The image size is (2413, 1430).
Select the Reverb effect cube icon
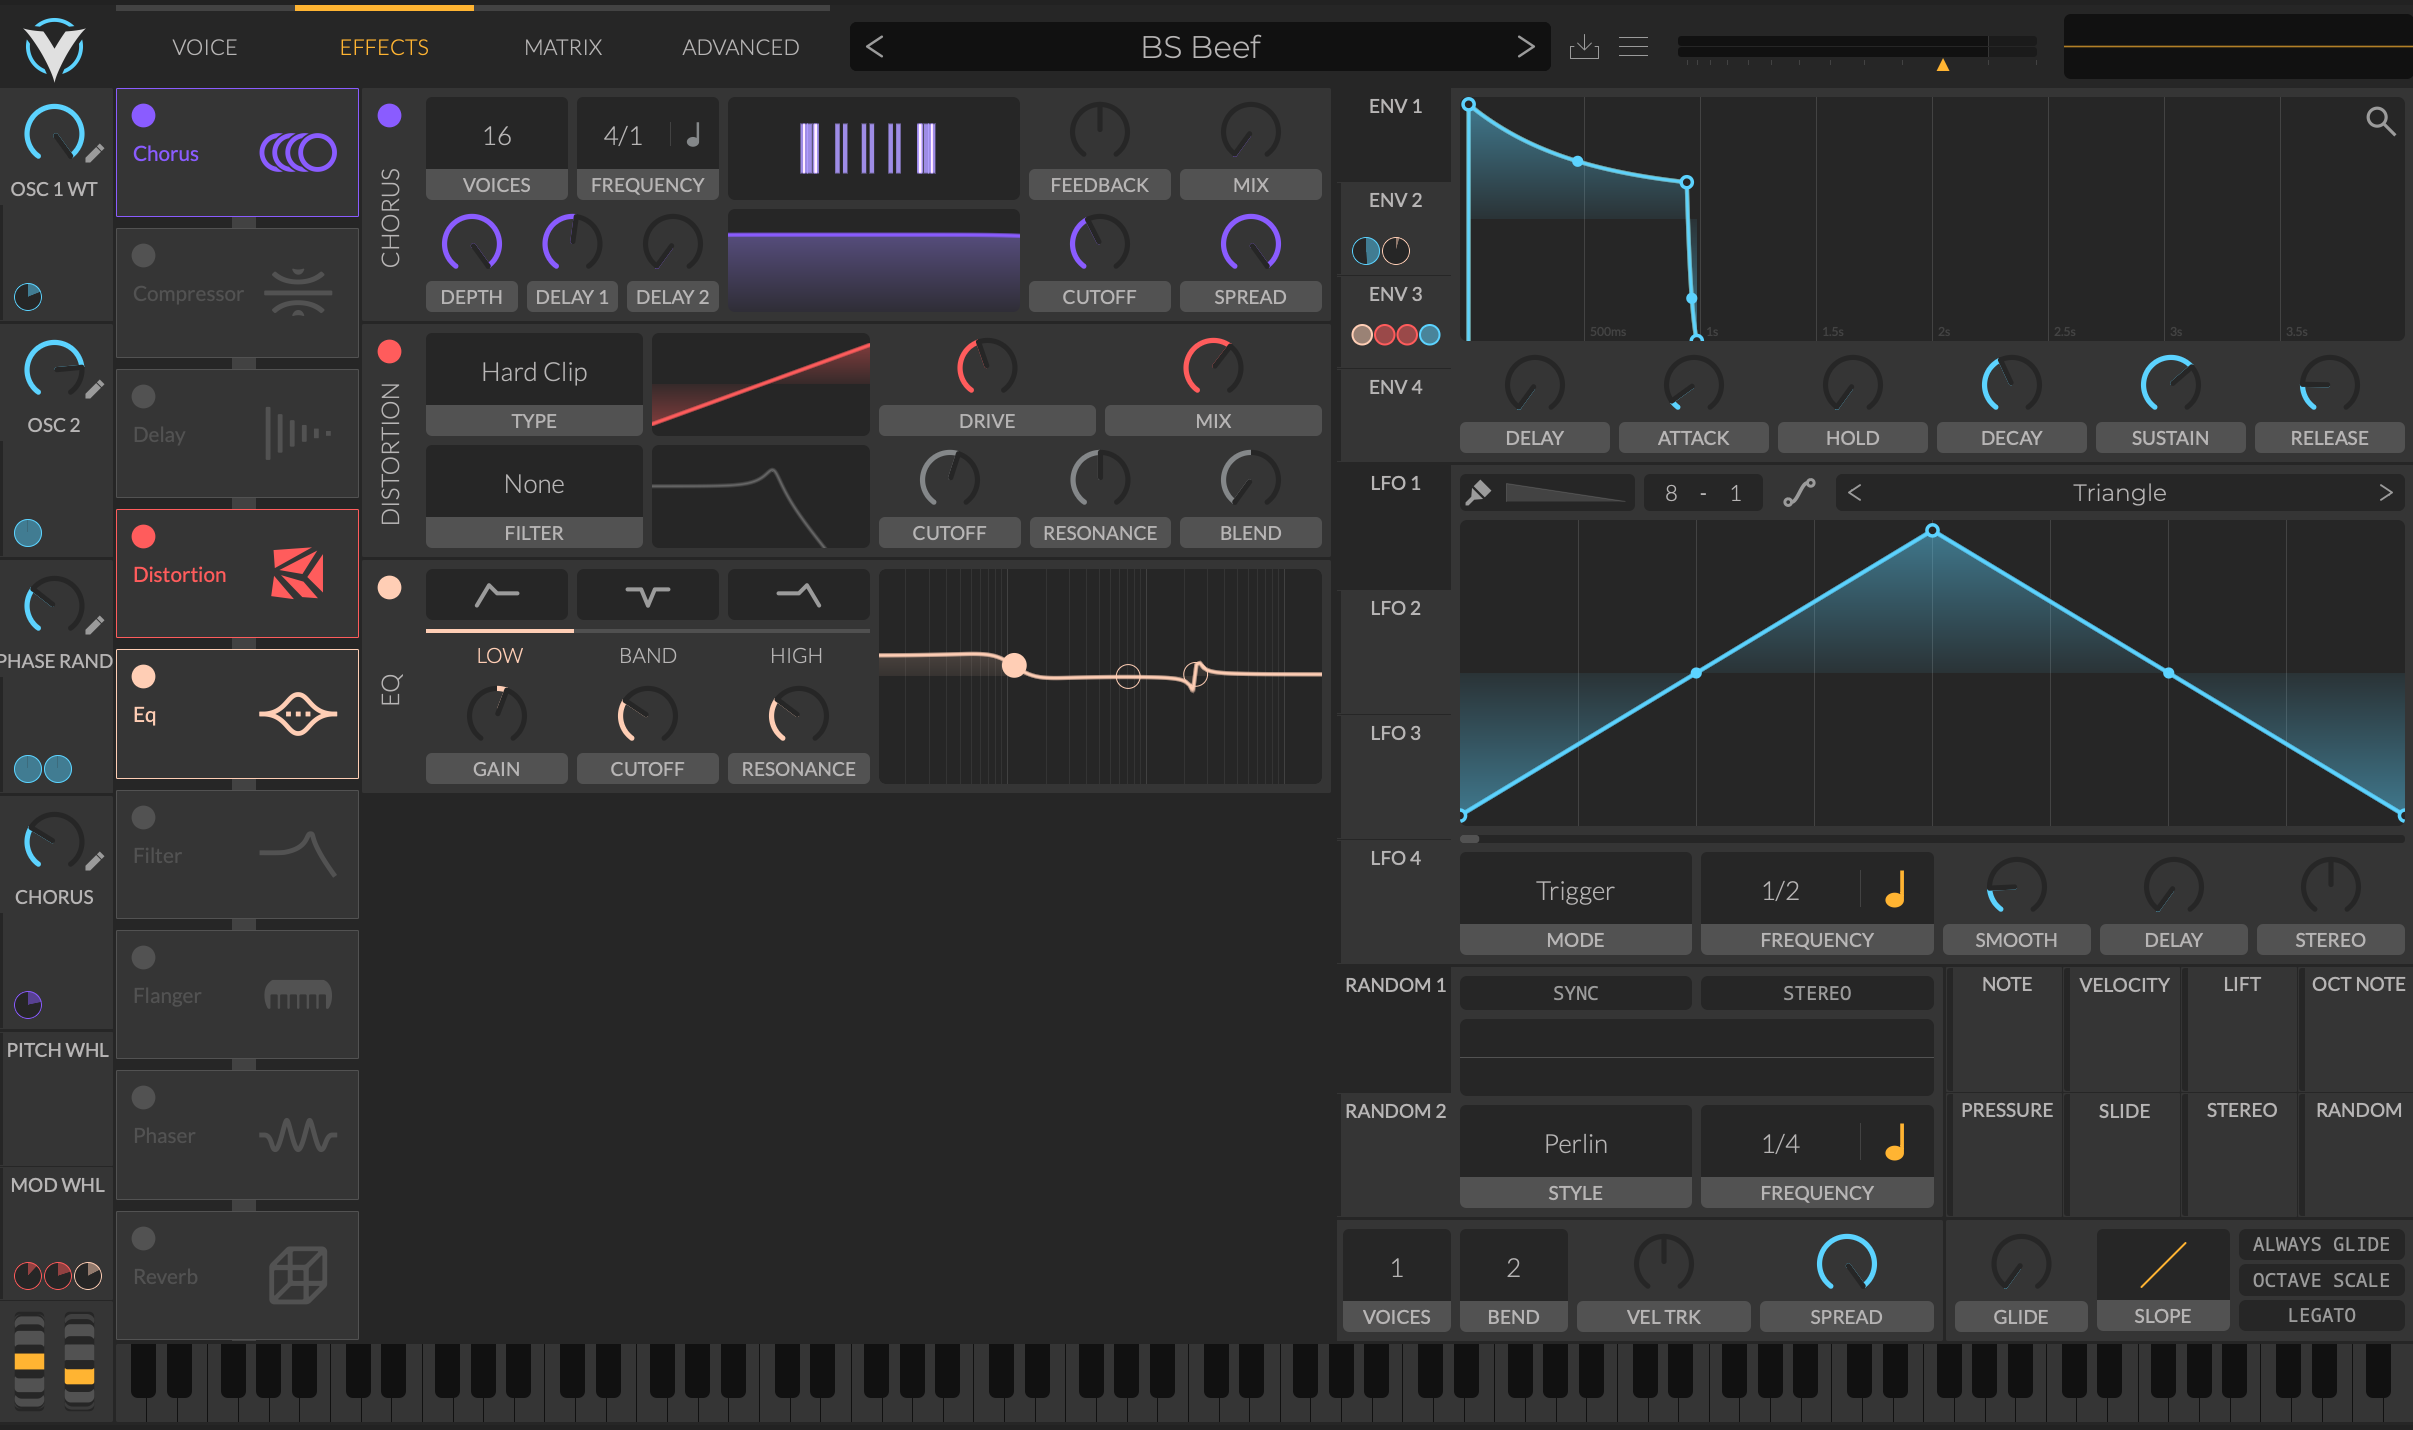297,1276
